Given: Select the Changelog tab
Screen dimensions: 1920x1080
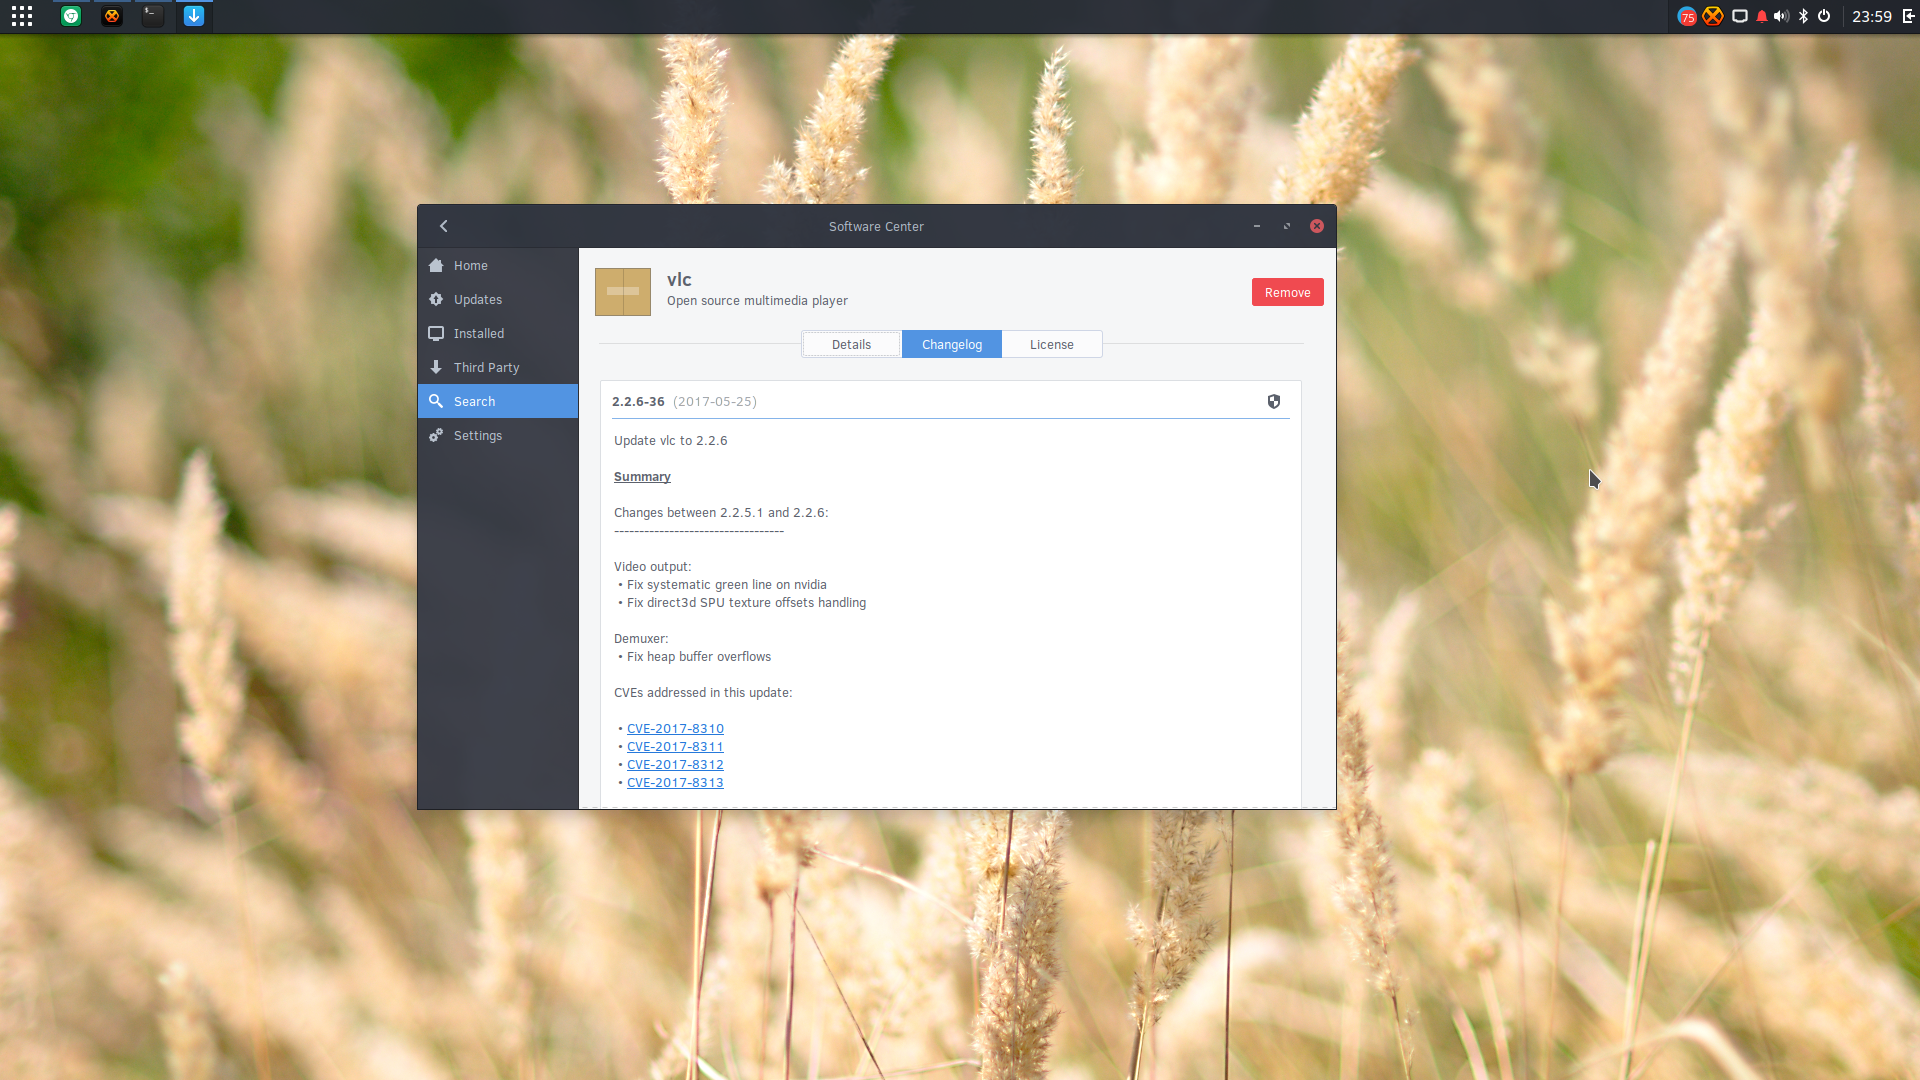Looking at the screenshot, I should pyautogui.click(x=952, y=345).
